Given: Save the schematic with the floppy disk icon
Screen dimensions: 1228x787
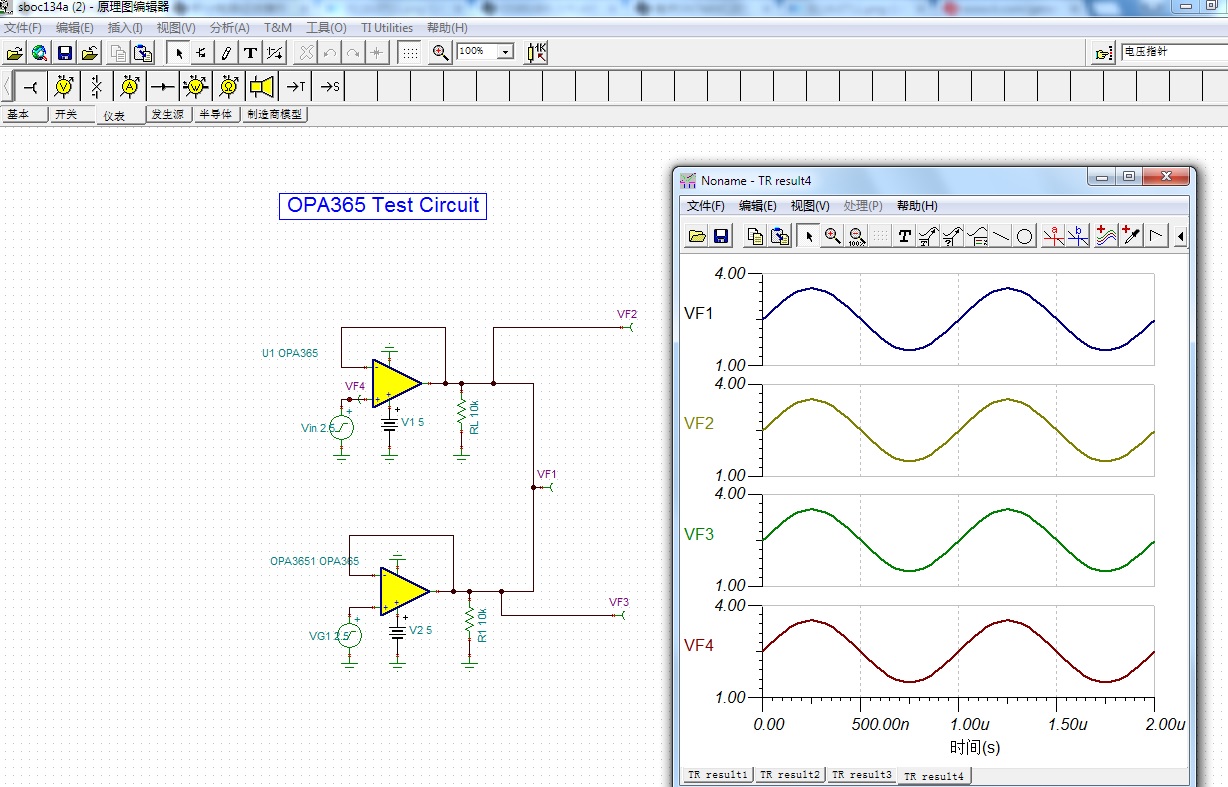Looking at the screenshot, I should point(64,53).
